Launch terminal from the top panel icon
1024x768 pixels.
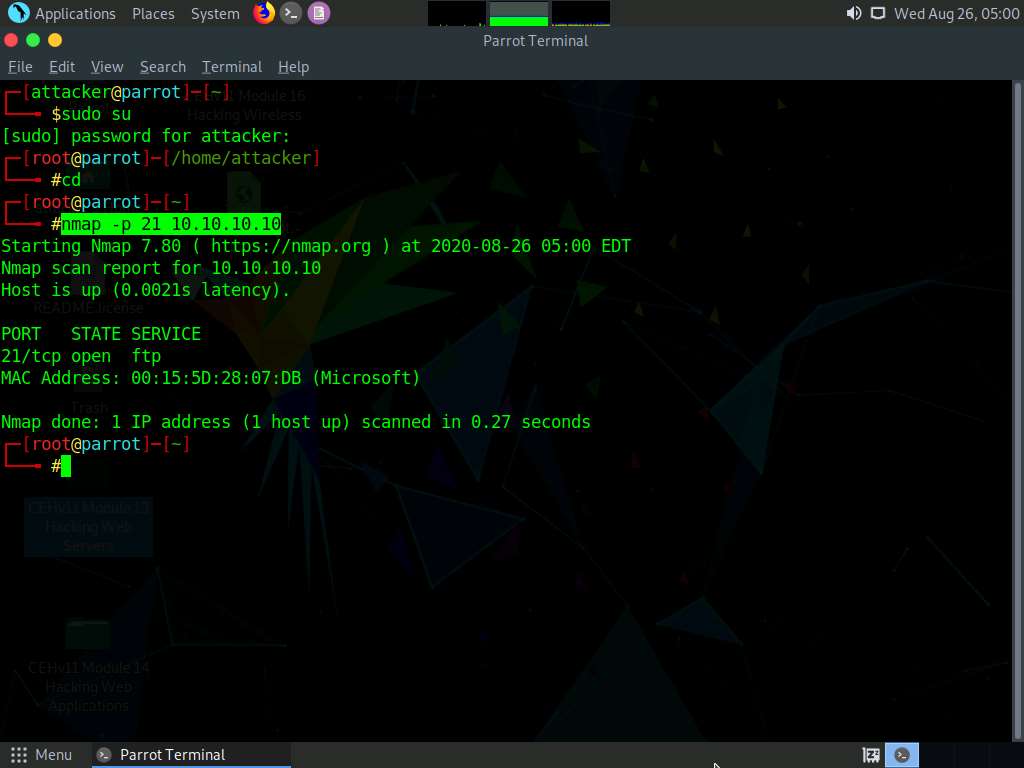[291, 12]
